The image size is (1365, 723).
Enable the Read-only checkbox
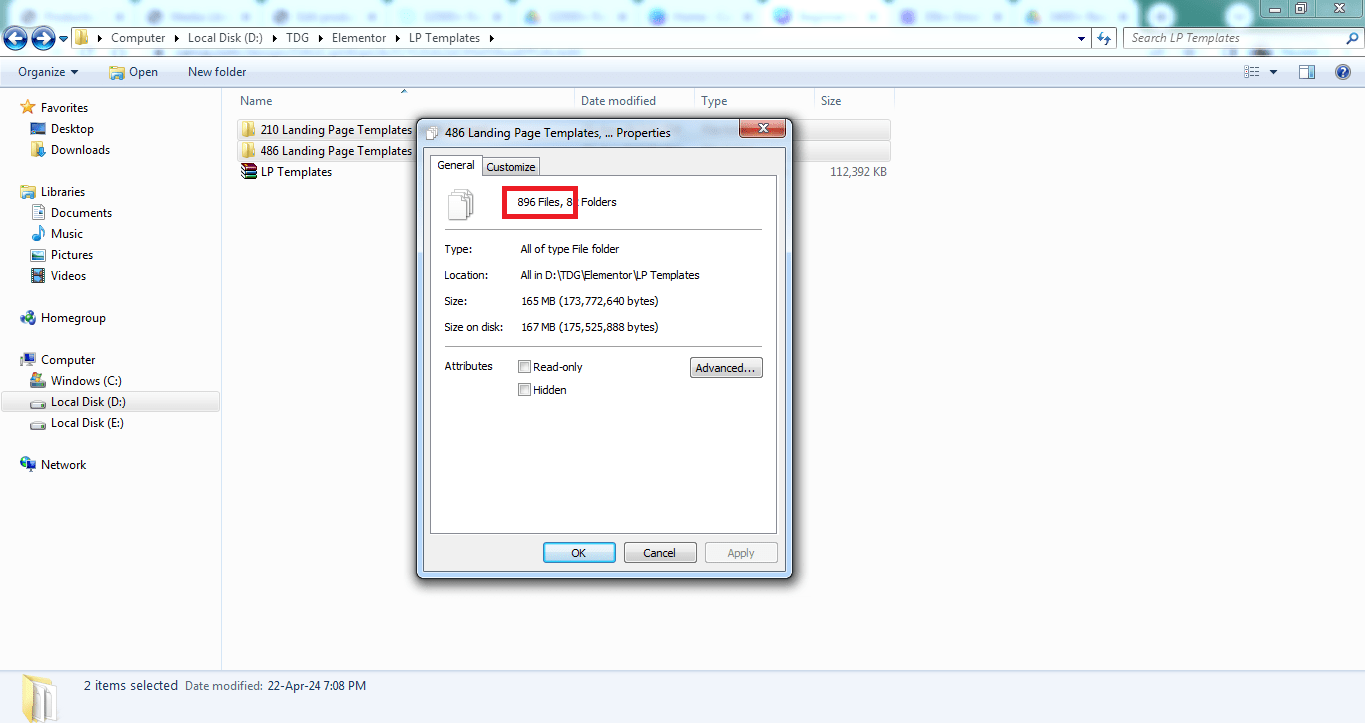(x=524, y=367)
